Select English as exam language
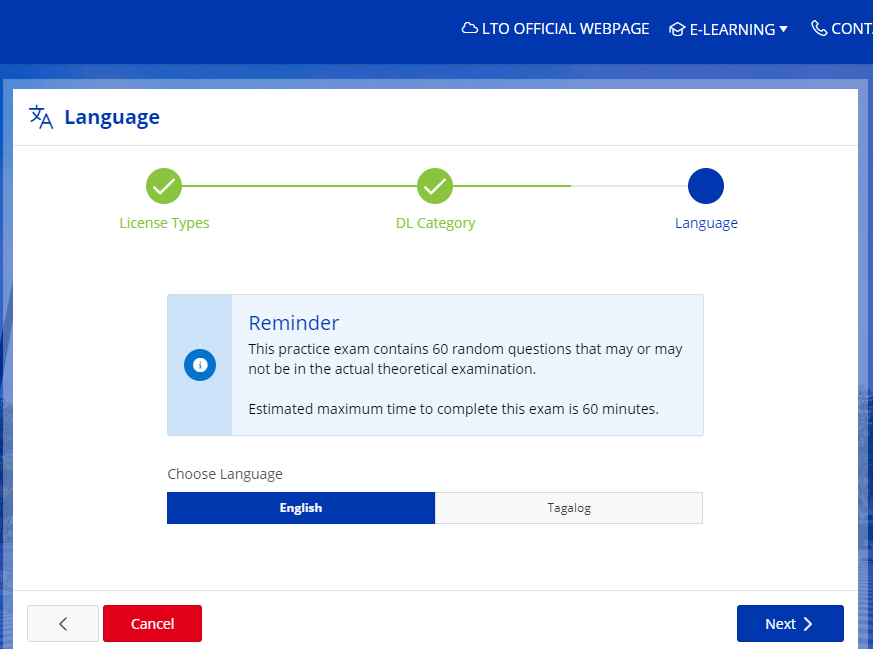Image resolution: width=873 pixels, height=649 pixels. pos(301,508)
